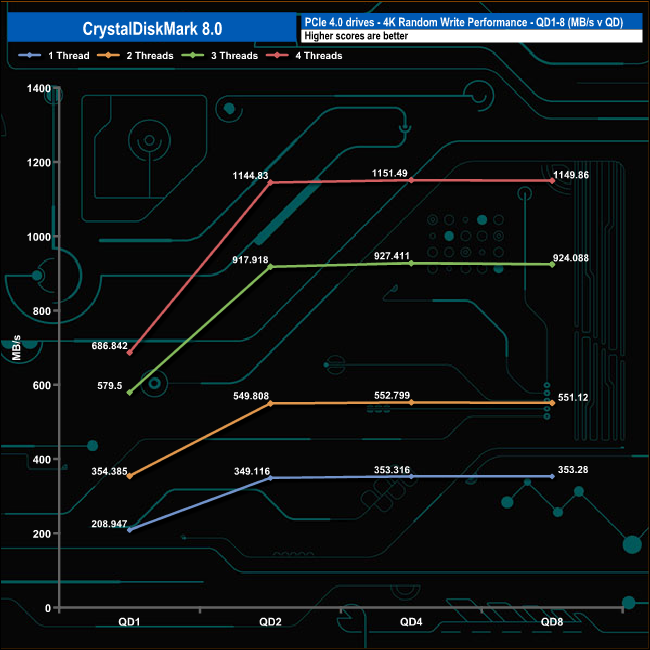Click the 1 Thread legend marker
Screen dimensions: 650x650
30,55
